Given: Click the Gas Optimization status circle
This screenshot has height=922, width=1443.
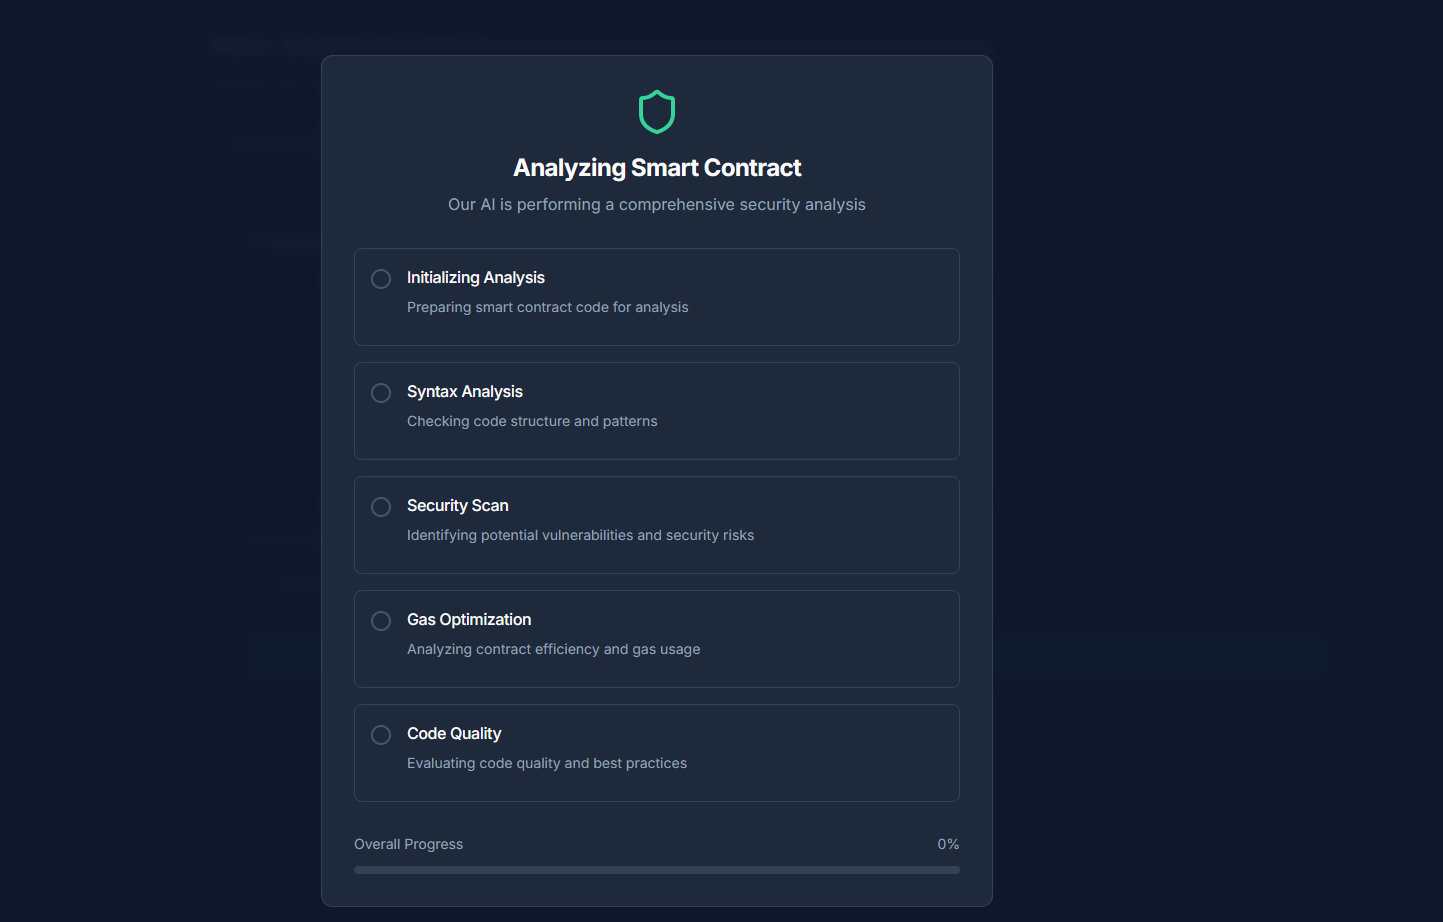Looking at the screenshot, I should pos(381,621).
